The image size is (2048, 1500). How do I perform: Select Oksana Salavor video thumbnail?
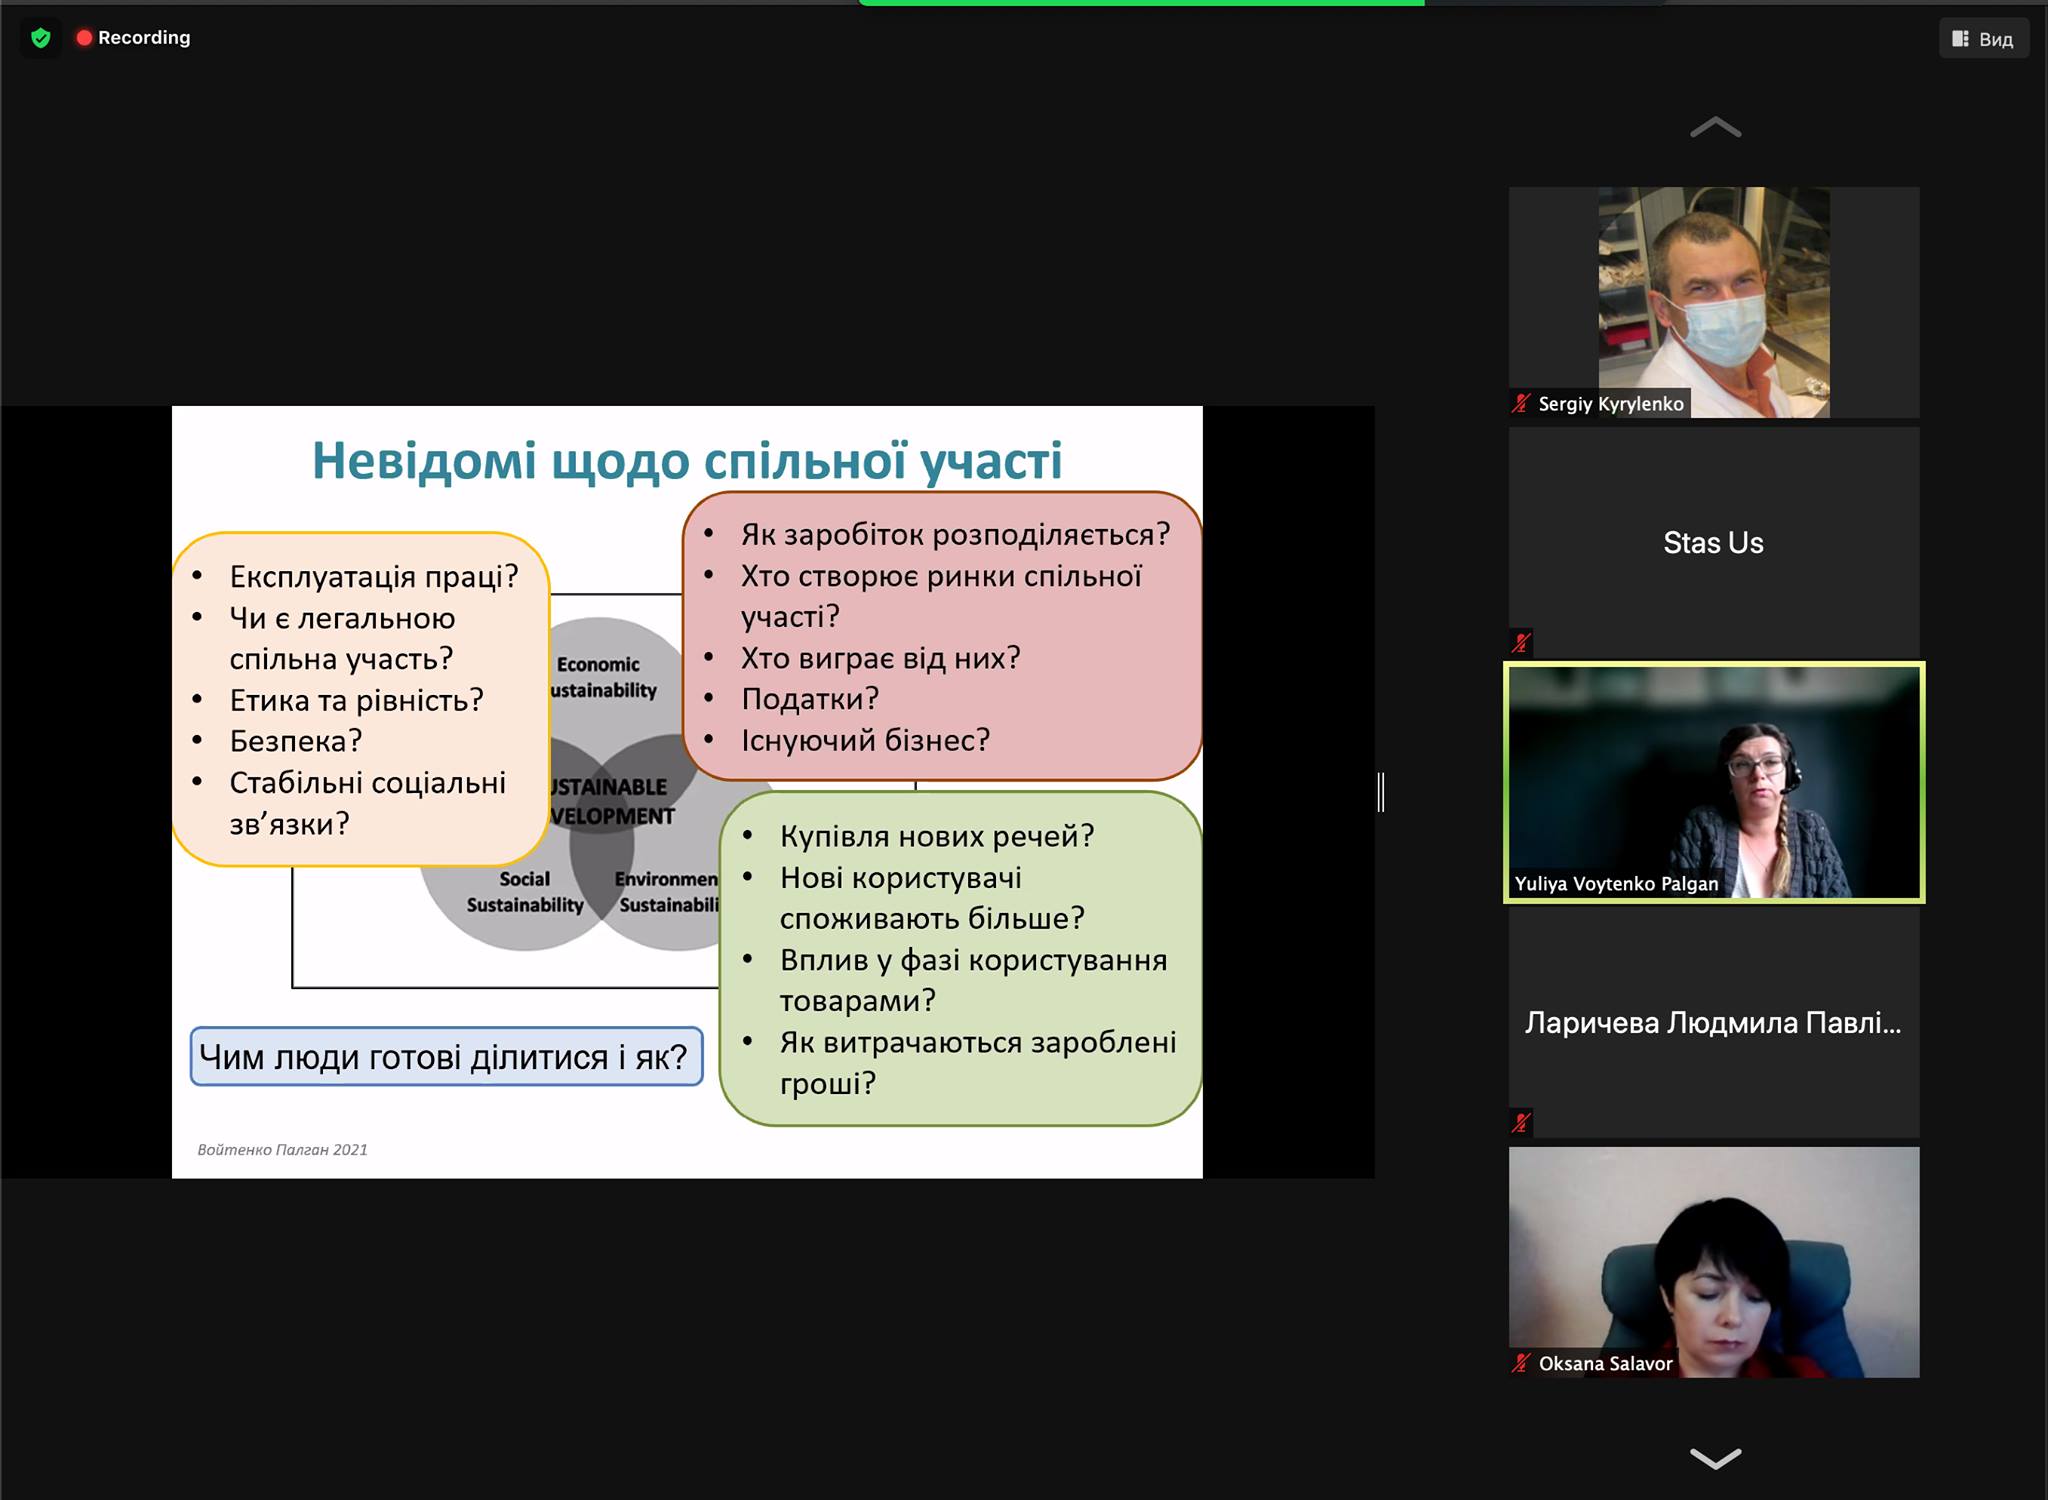[x=1713, y=1262]
